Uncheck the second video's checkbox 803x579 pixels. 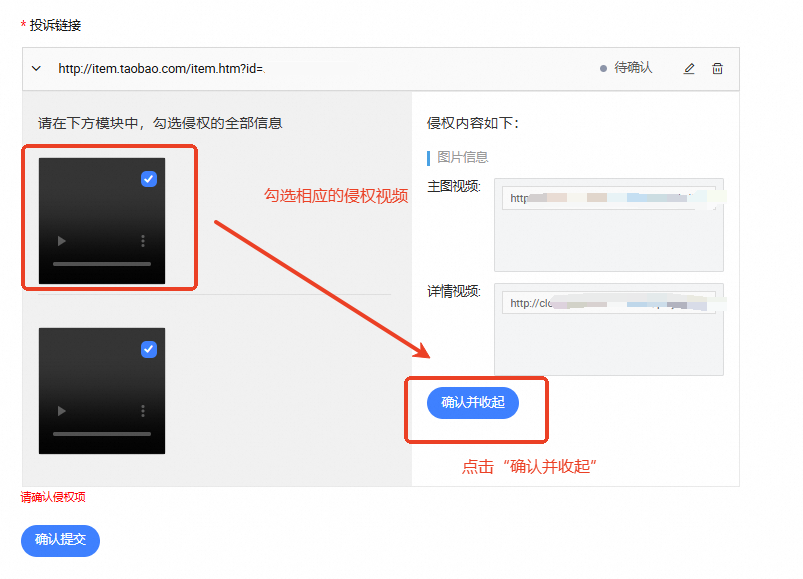point(149,349)
